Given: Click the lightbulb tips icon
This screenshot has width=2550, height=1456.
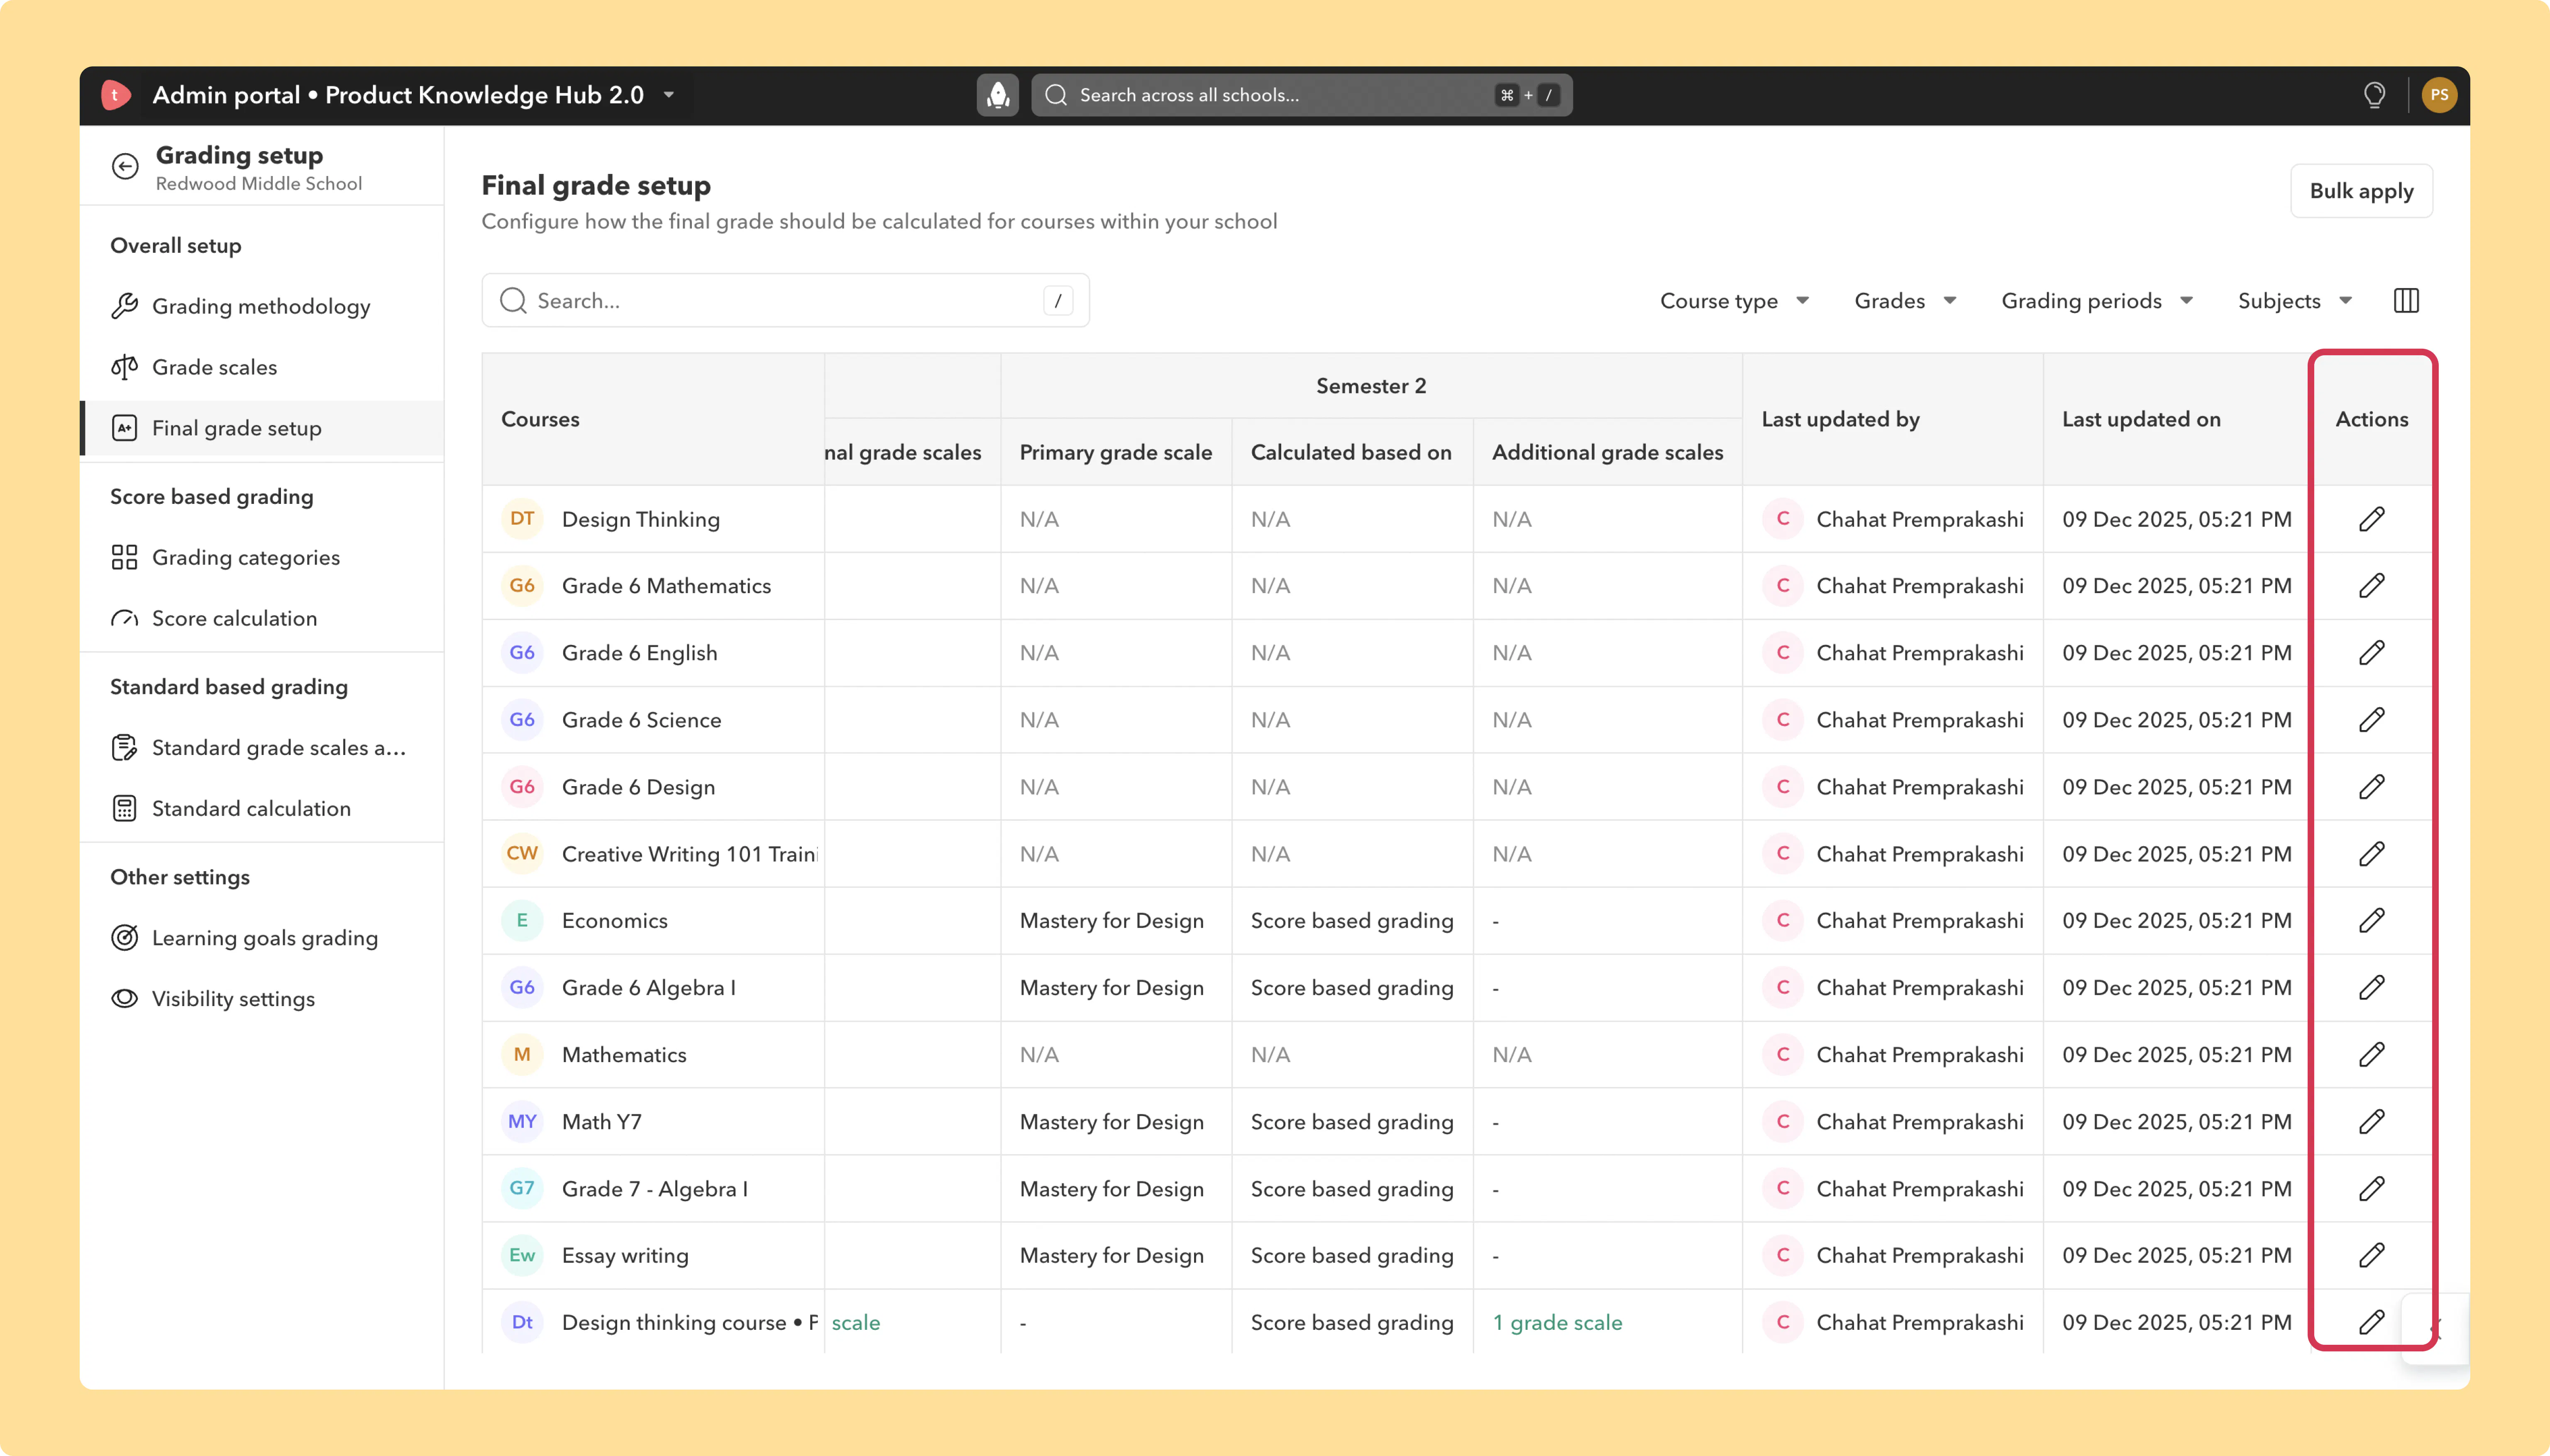Looking at the screenshot, I should [2374, 95].
